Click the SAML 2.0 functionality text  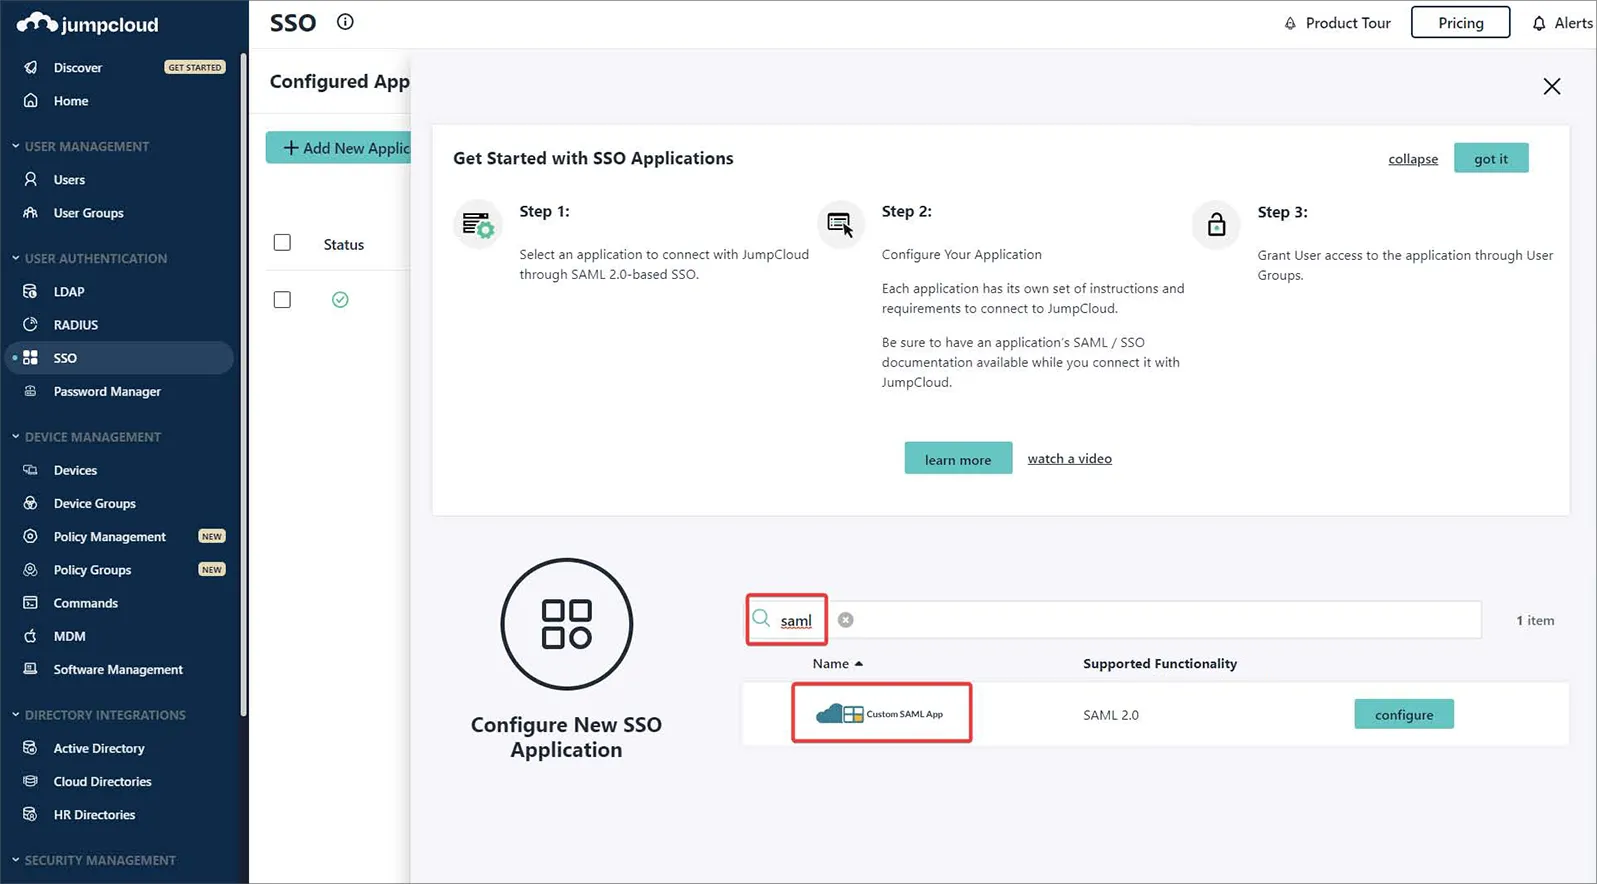[1111, 715]
